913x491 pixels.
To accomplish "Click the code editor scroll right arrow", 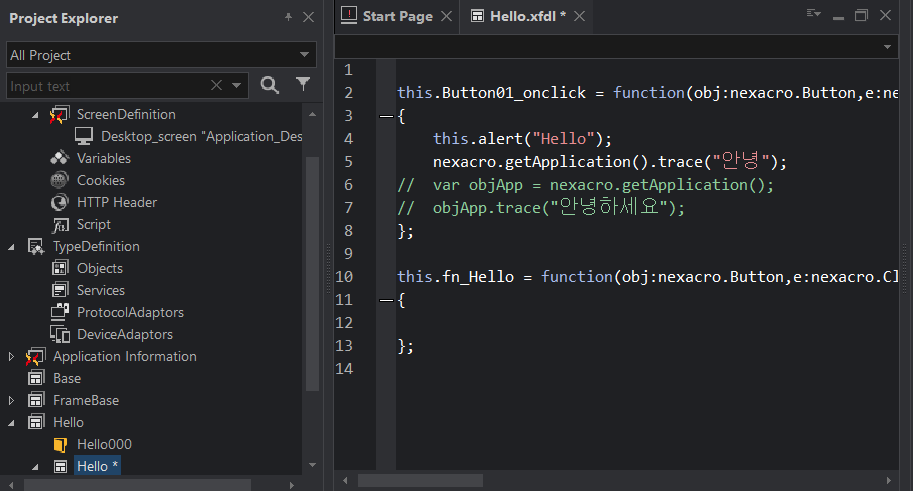I will pos(889,481).
